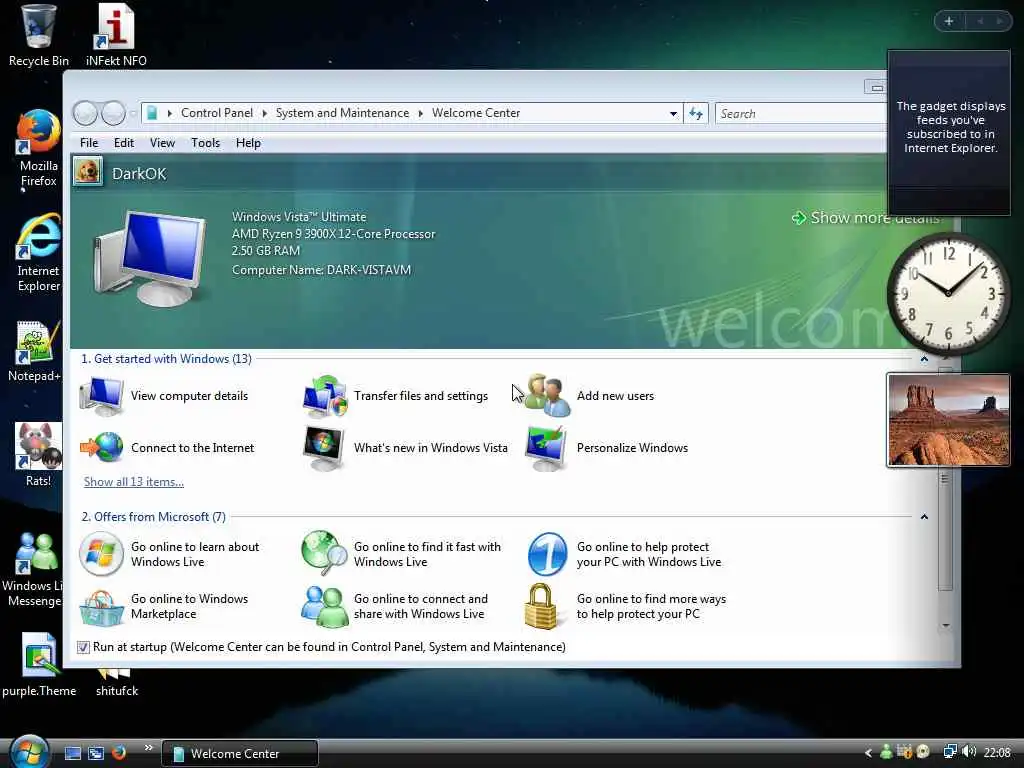The width and height of the screenshot is (1024, 768).
Task: Collapse the Get started with Windows section
Action: coord(924,359)
